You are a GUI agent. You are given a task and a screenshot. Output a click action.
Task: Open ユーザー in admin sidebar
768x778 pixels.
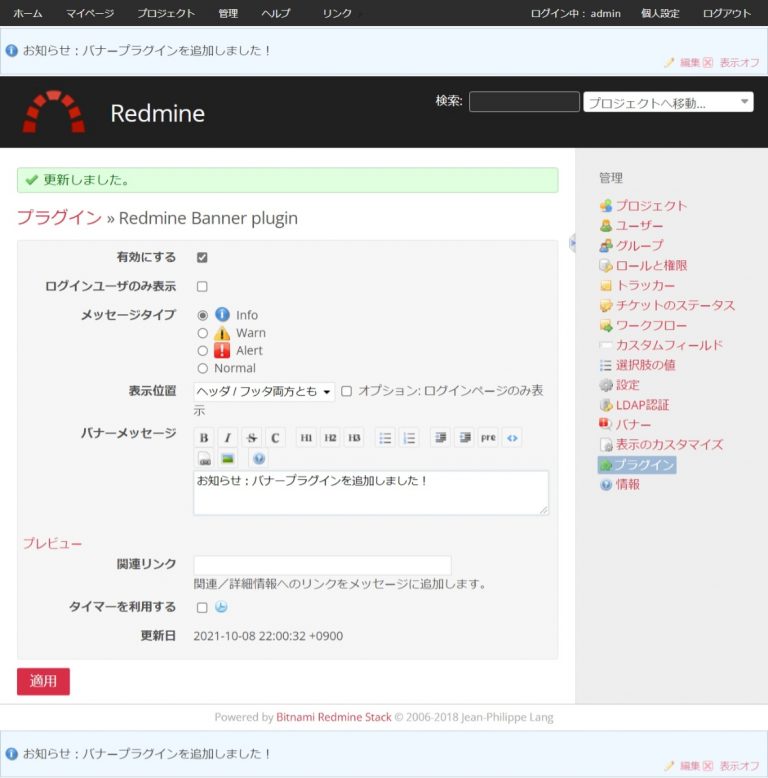coord(639,226)
